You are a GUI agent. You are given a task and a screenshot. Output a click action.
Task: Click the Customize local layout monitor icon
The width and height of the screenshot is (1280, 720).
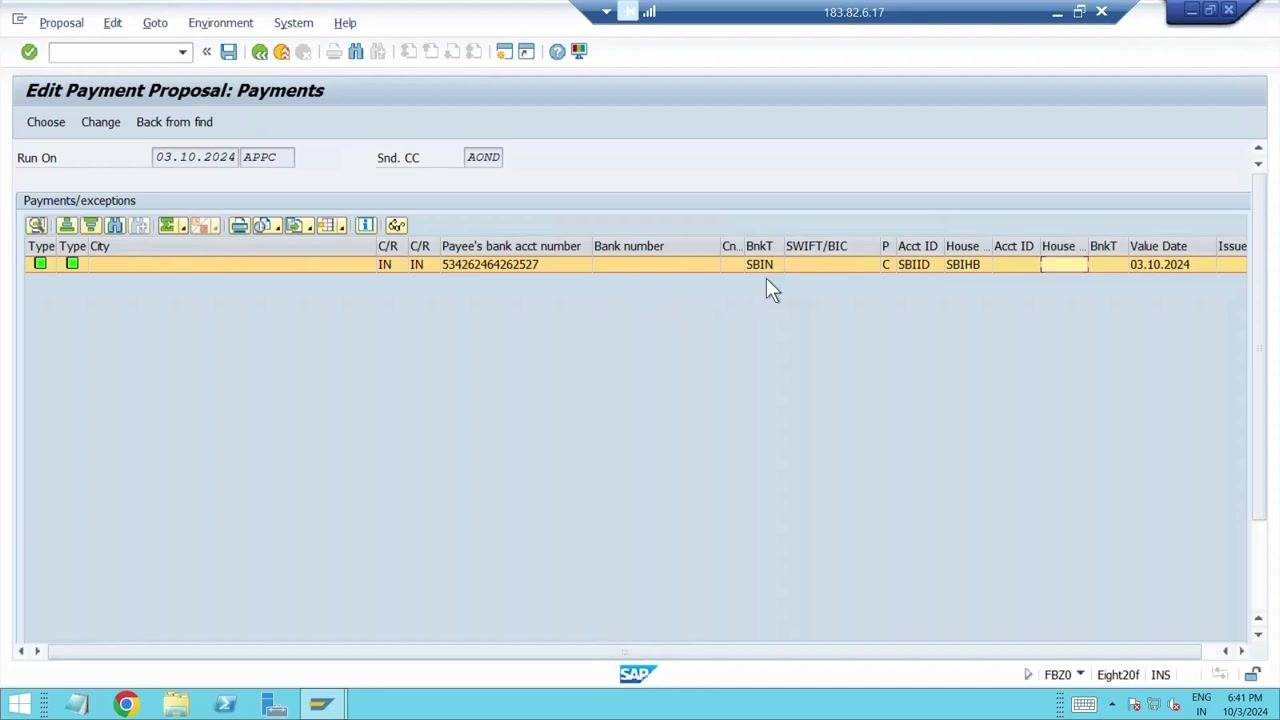(x=579, y=52)
